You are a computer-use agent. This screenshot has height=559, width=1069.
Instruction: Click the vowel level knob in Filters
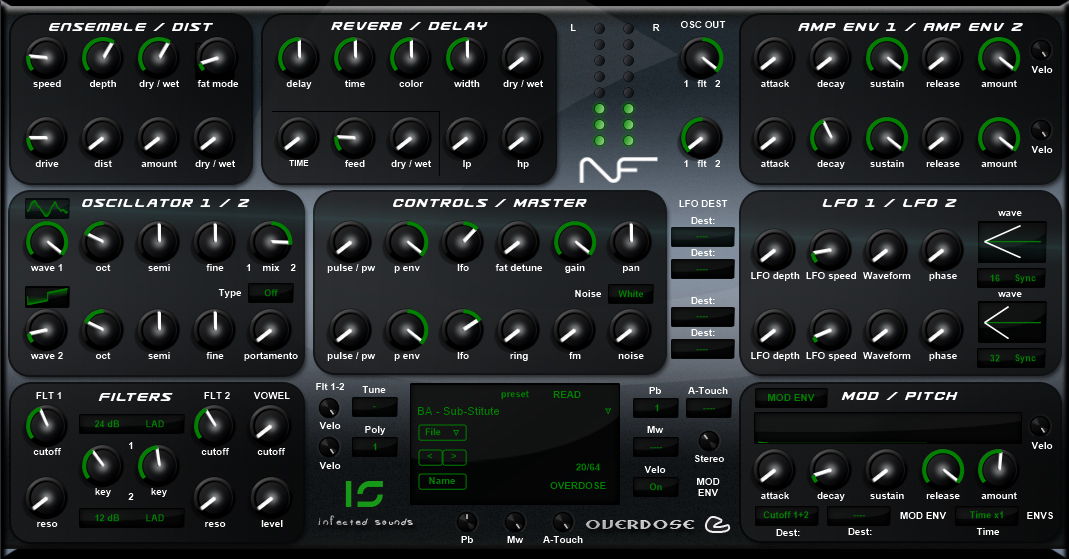271,498
